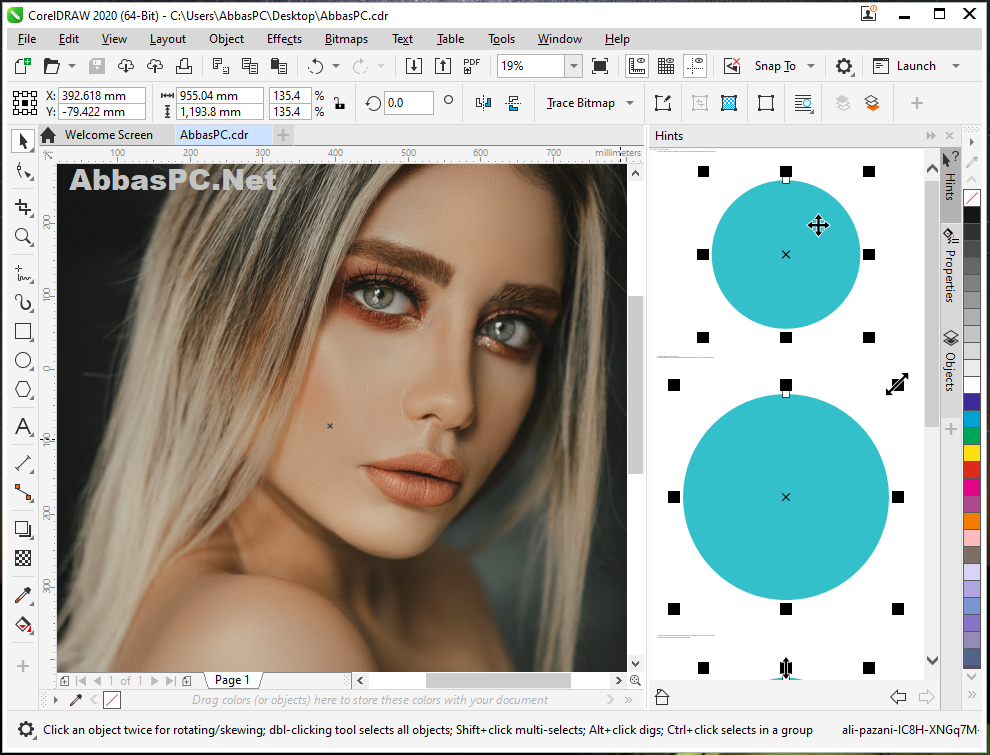This screenshot has width=990, height=755.
Task: Expand the Trace Bitmap dropdown arrow
Action: [630, 103]
